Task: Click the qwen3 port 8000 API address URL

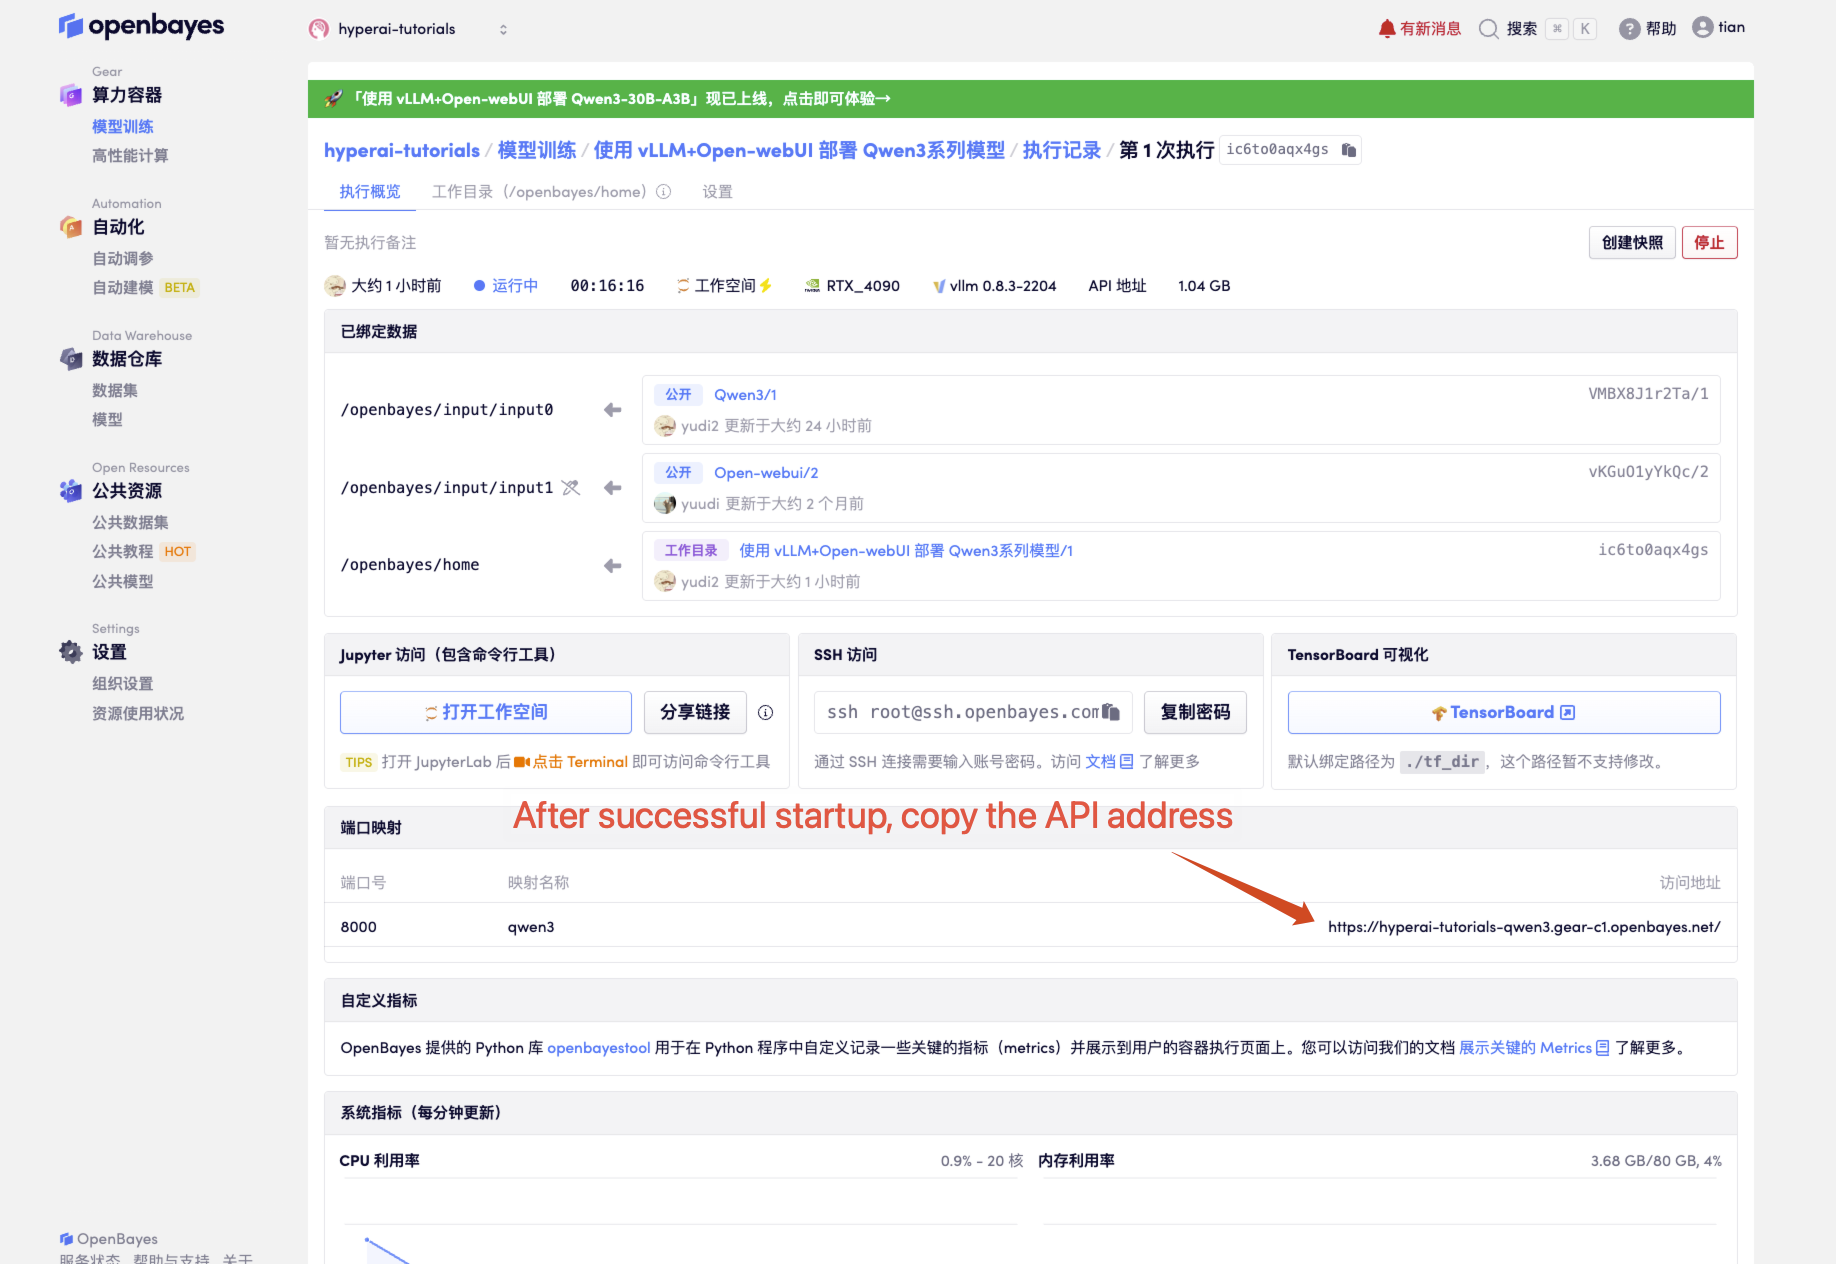Action: [1524, 926]
